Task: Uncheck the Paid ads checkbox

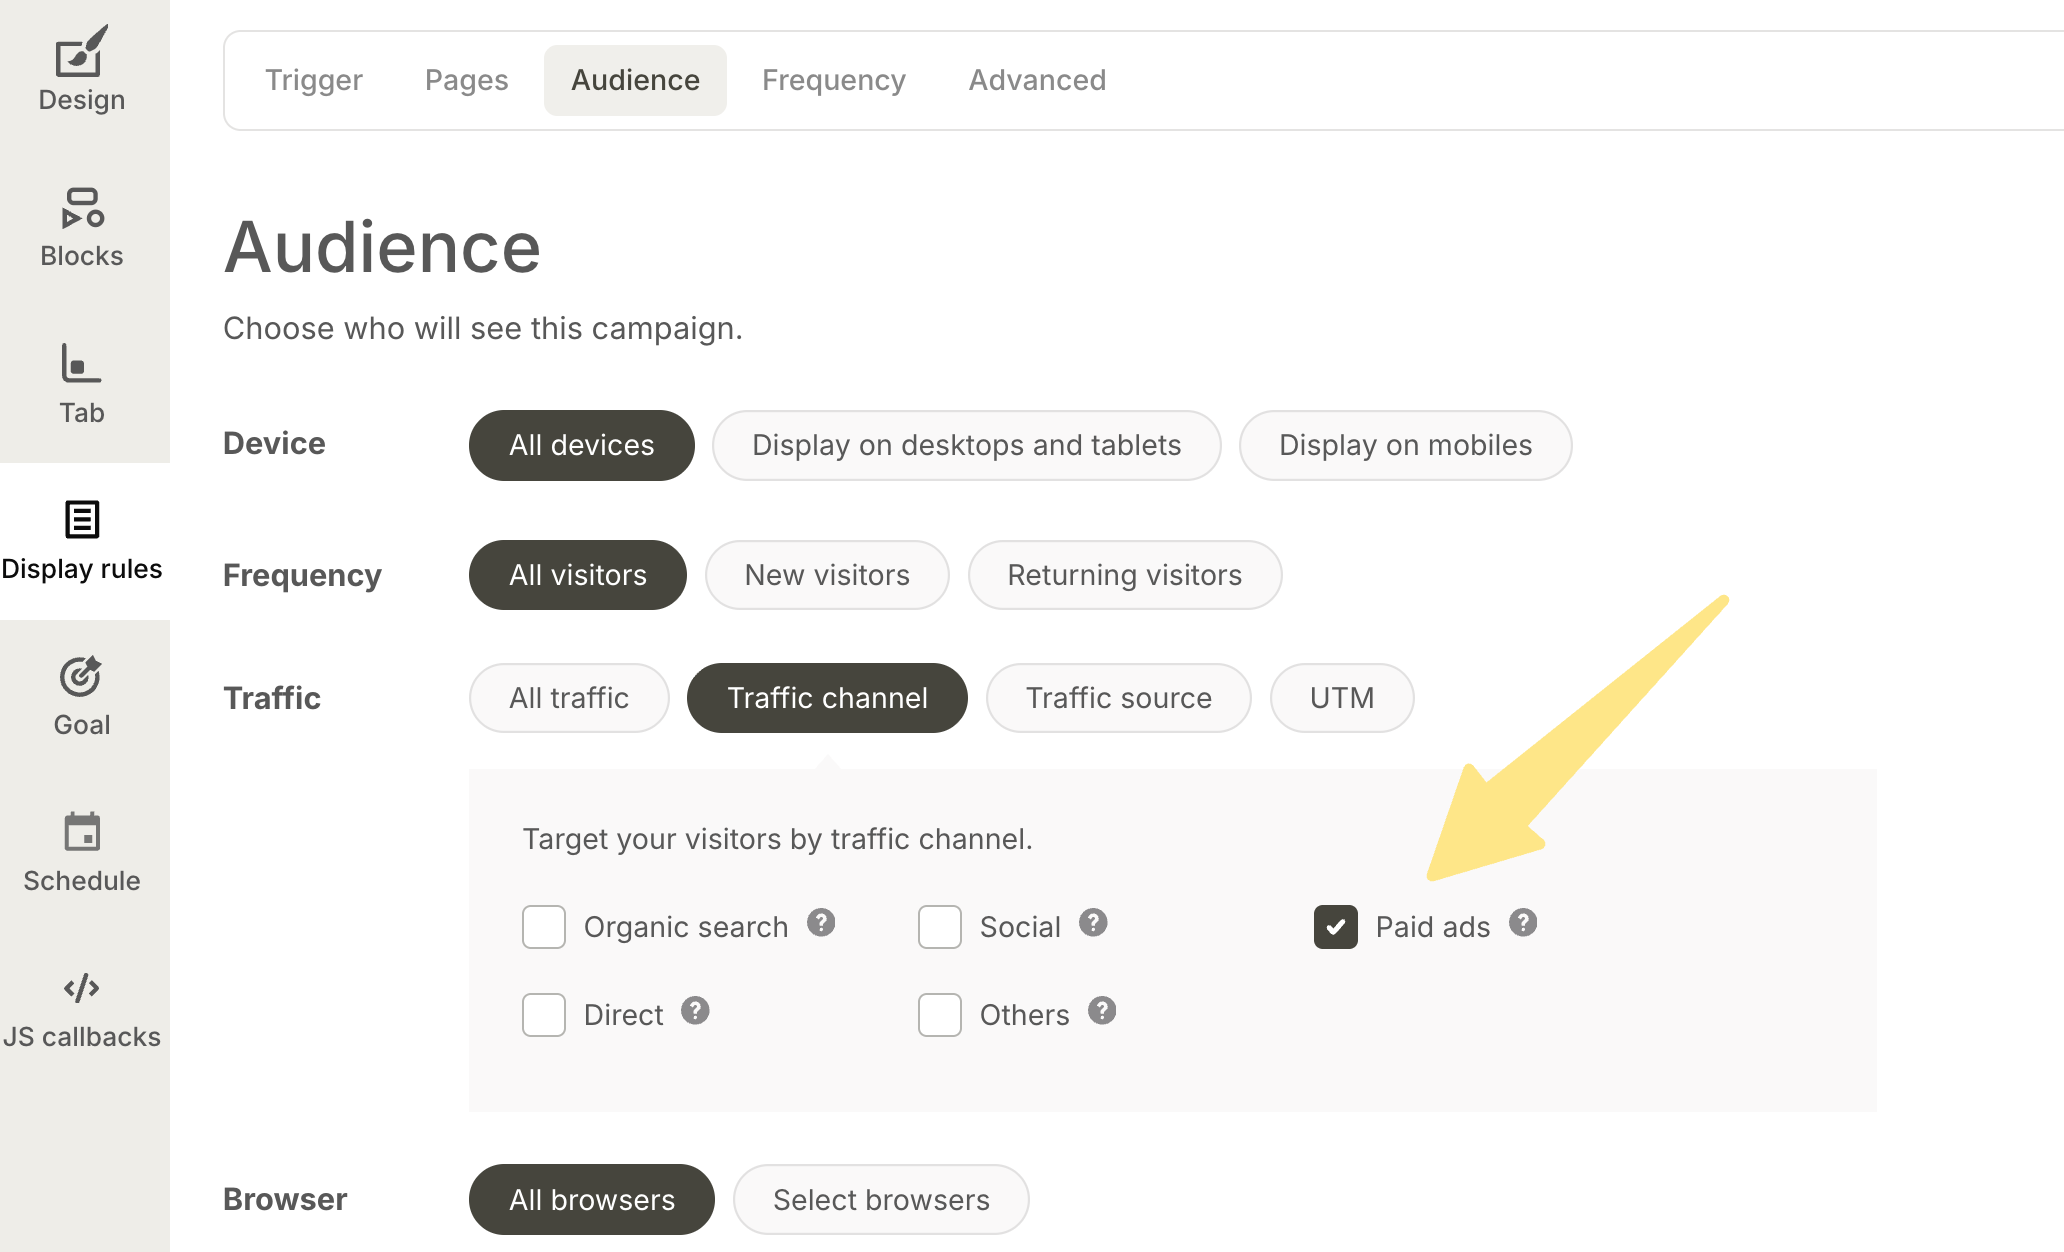Action: 1336,927
